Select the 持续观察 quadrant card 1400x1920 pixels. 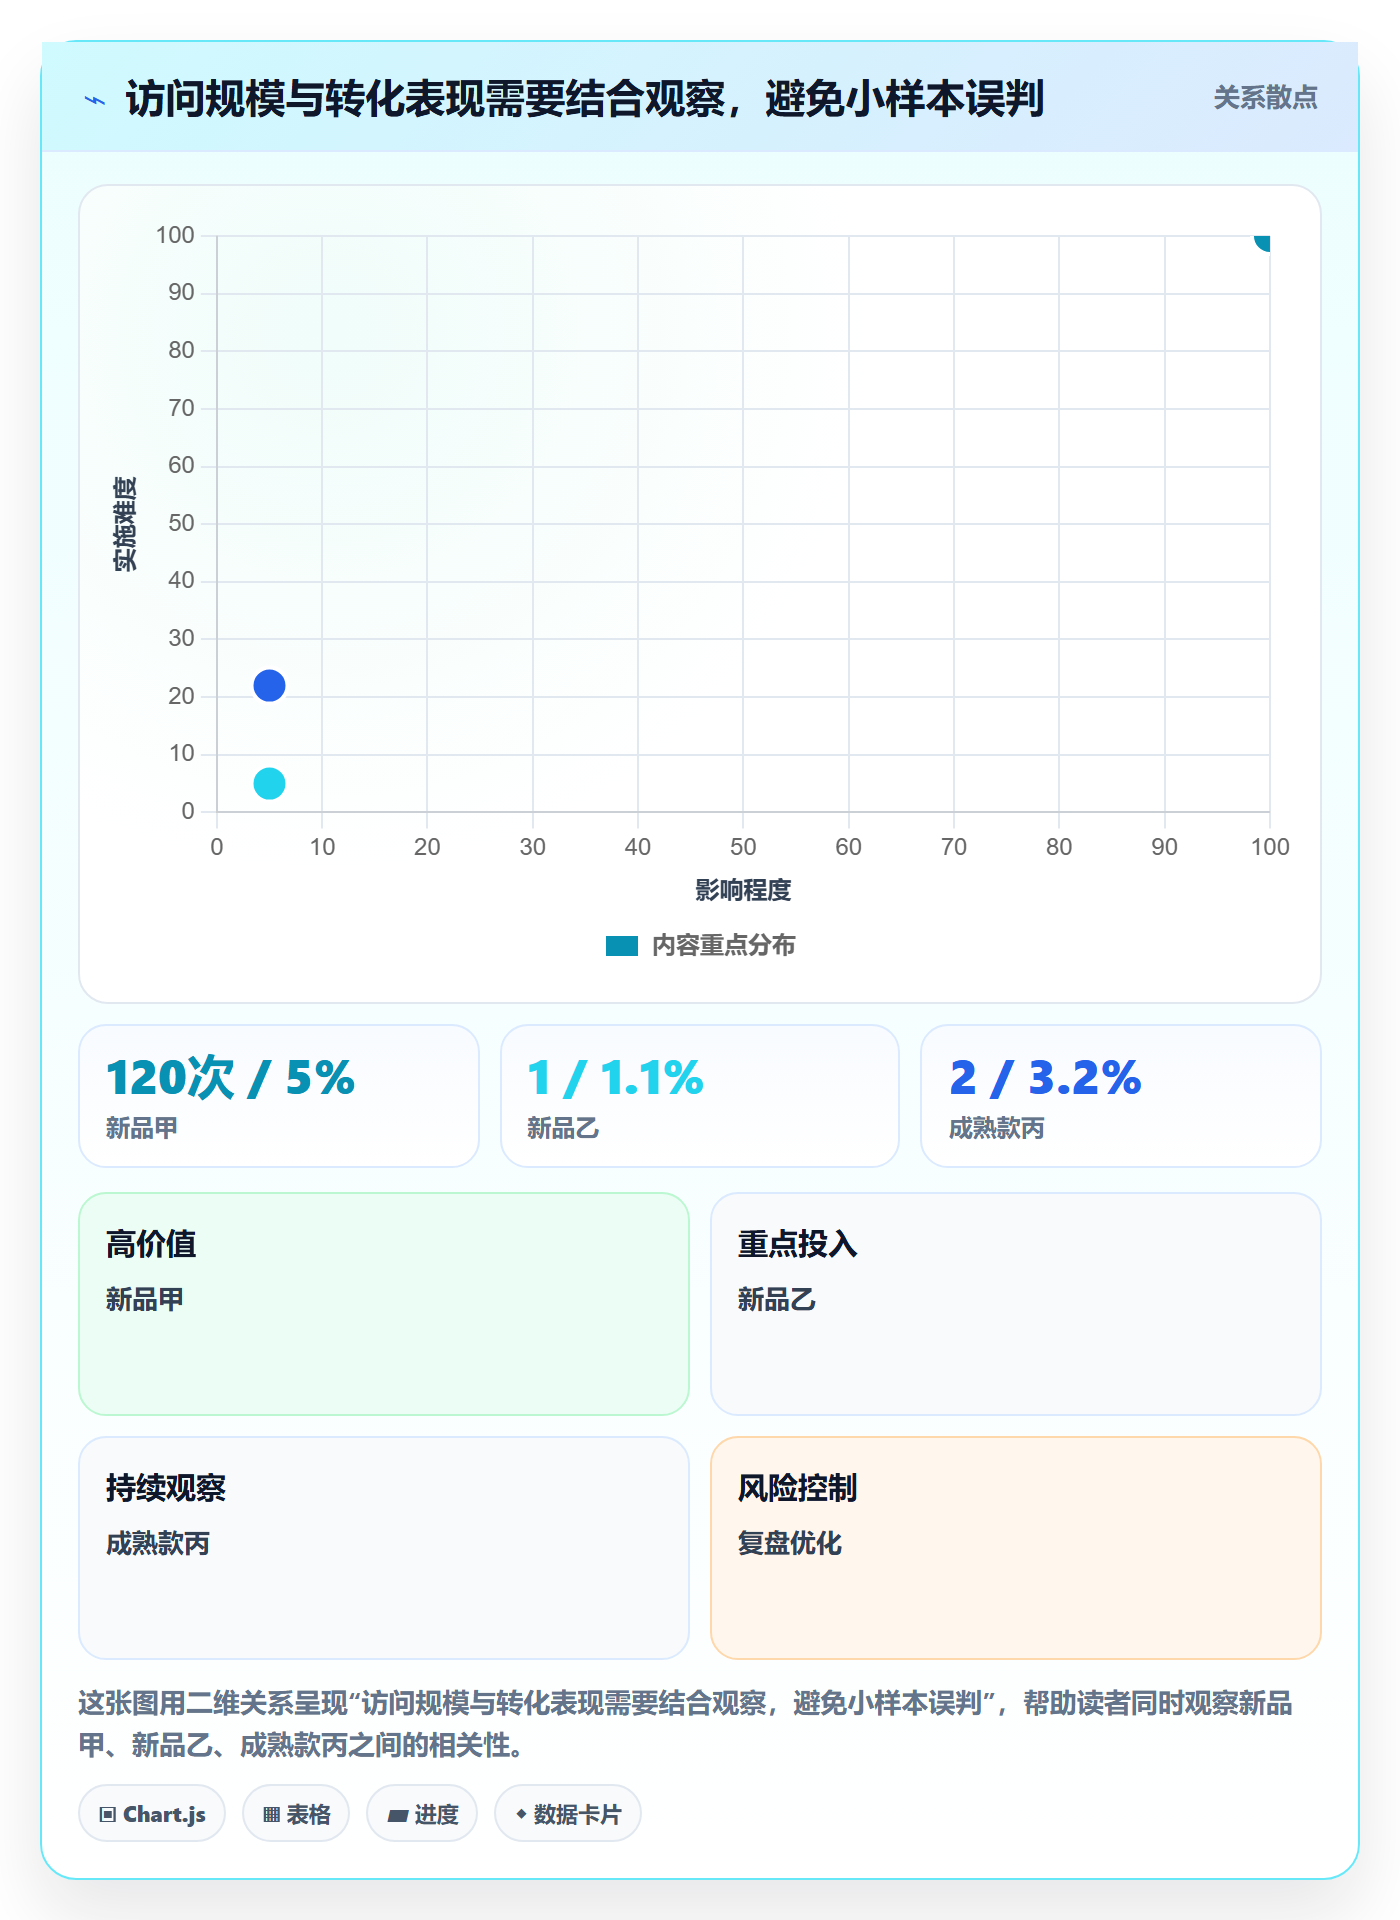click(384, 1548)
